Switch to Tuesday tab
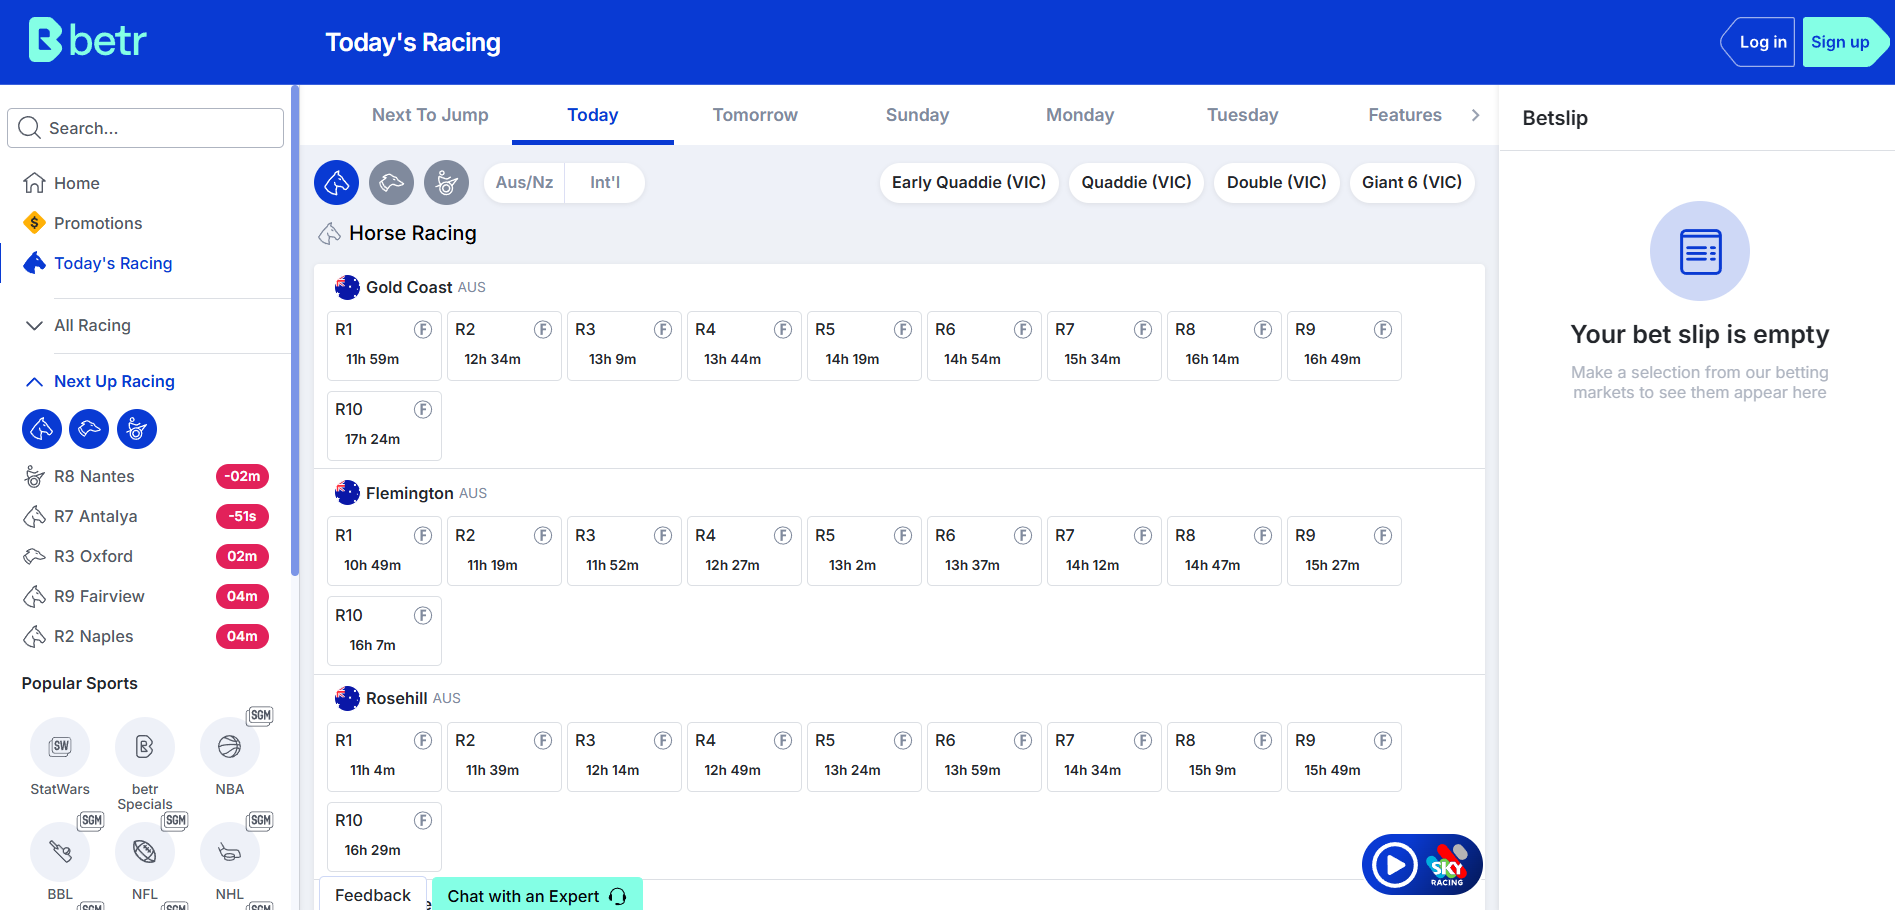The image size is (1895, 910). click(1242, 115)
